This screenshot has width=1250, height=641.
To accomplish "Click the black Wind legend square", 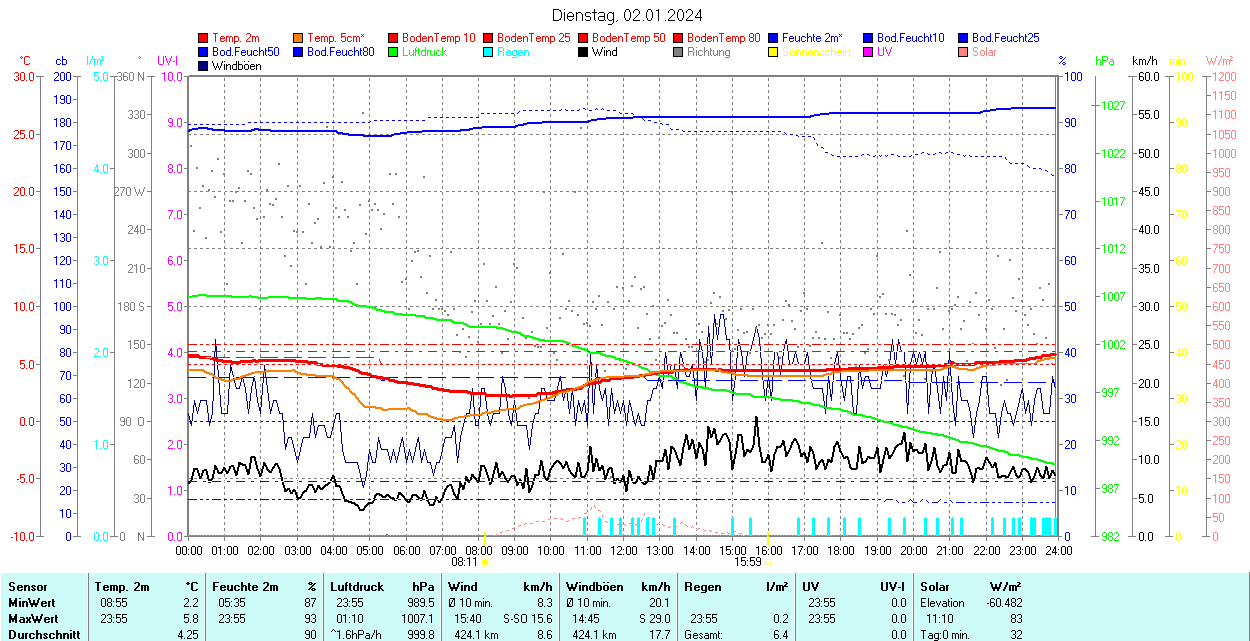I will point(584,52).
